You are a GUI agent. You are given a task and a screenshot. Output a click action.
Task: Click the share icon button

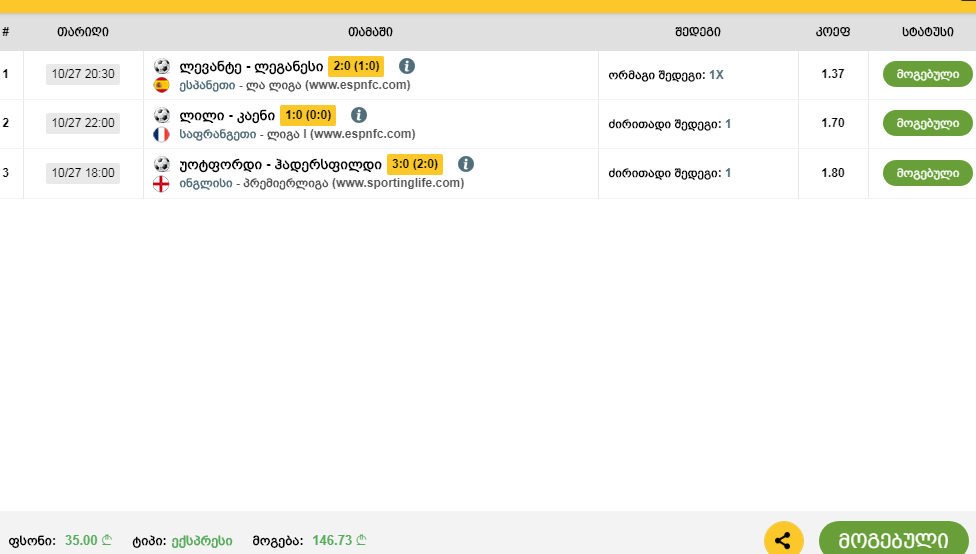783,539
